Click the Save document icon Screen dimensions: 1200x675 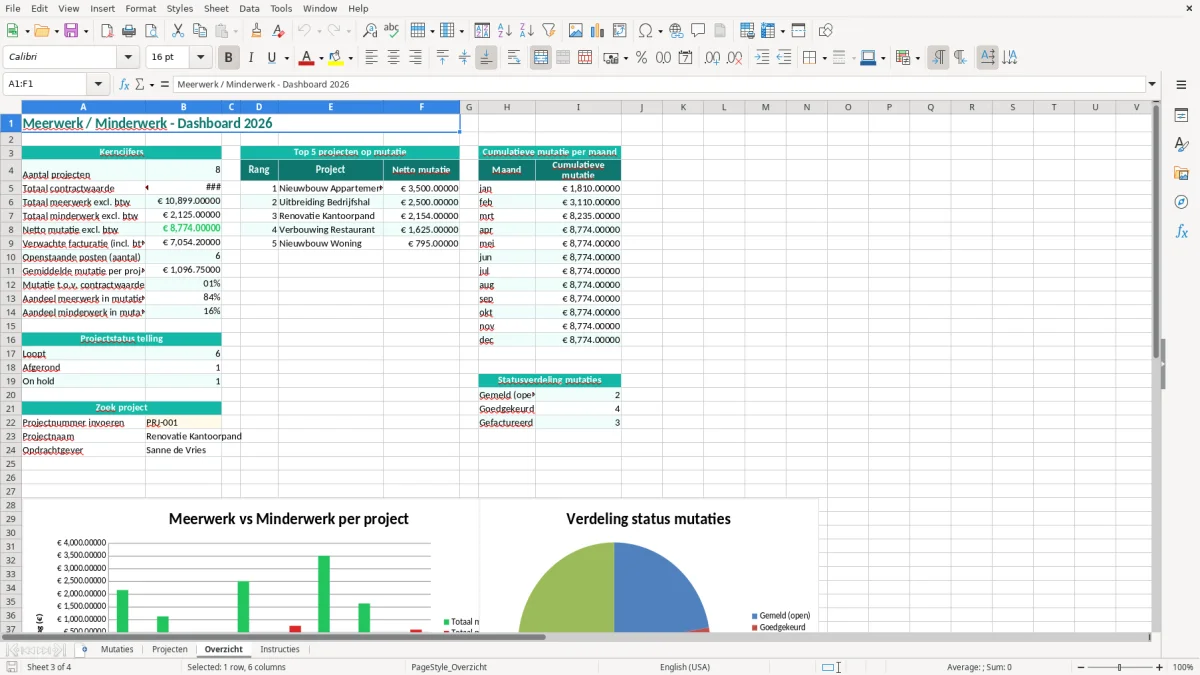71,31
